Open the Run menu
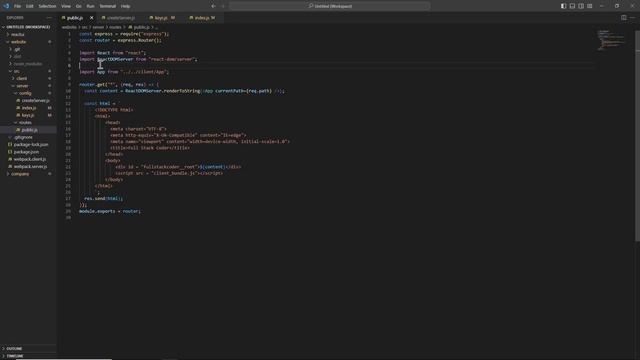The image size is (640, 360). click(91, 6)
